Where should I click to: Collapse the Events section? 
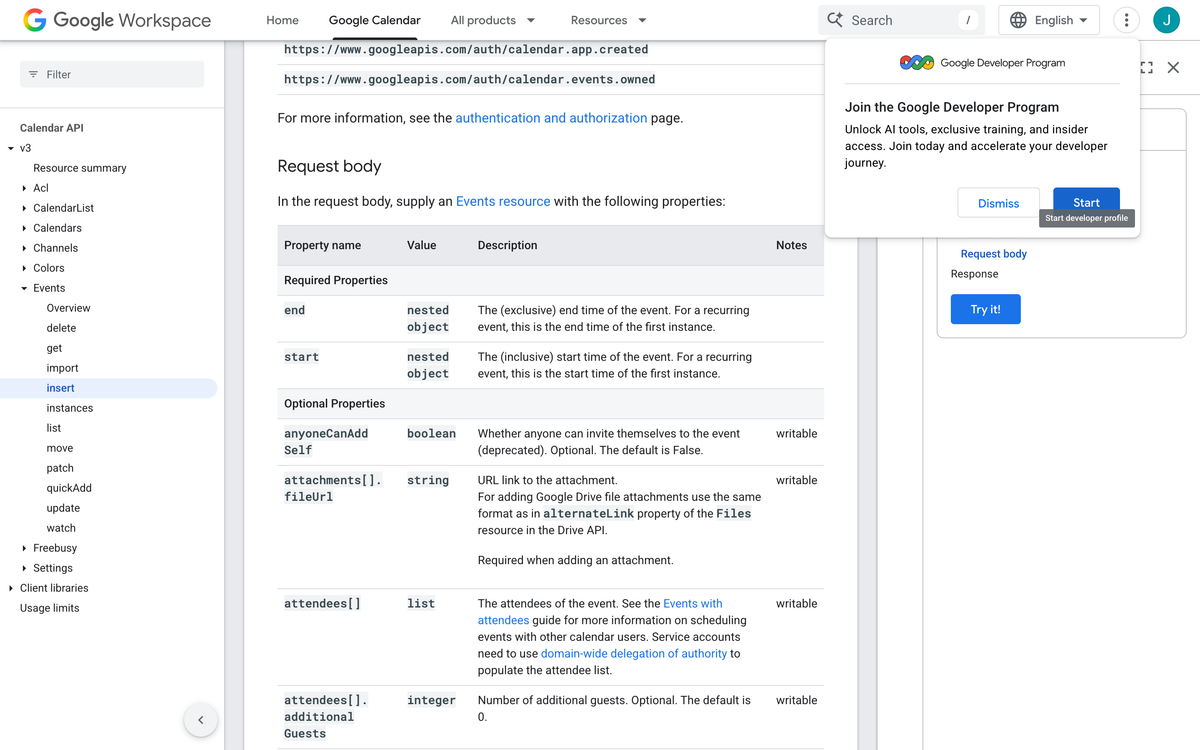(x=24, y=288)
